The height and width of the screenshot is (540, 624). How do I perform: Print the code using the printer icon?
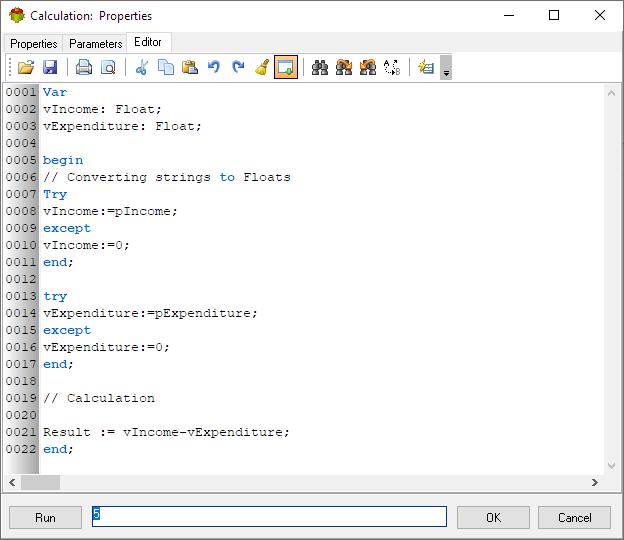tap(84, 67)
